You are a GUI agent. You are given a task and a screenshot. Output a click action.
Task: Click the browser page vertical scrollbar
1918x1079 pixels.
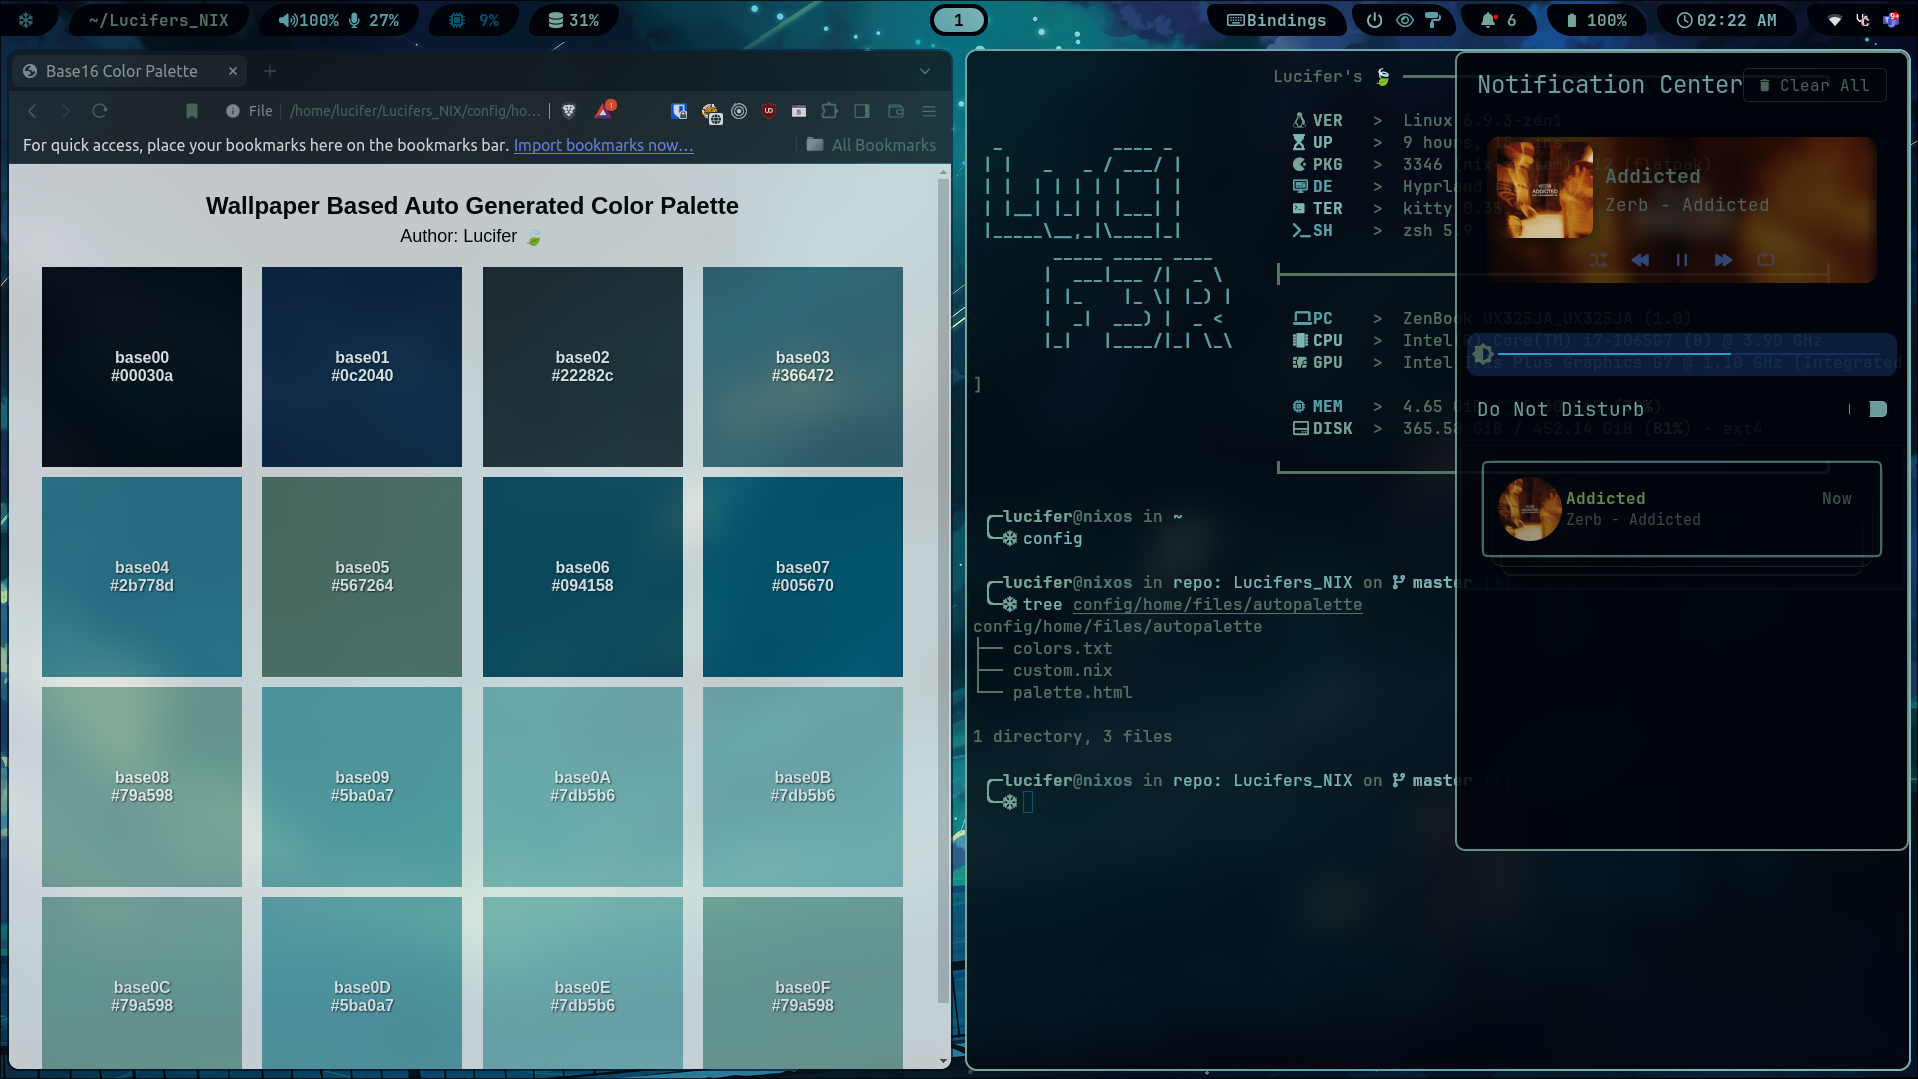tap(943, 590)
